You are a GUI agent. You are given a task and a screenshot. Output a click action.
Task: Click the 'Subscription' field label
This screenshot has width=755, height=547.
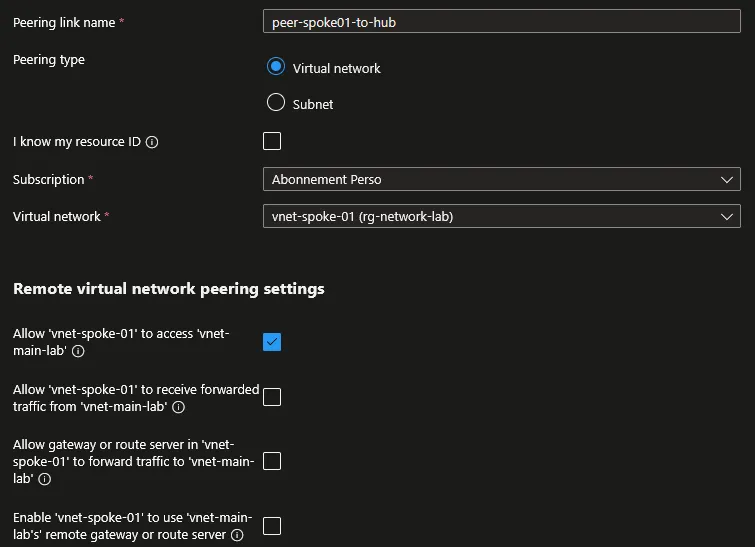coord(49,179)
